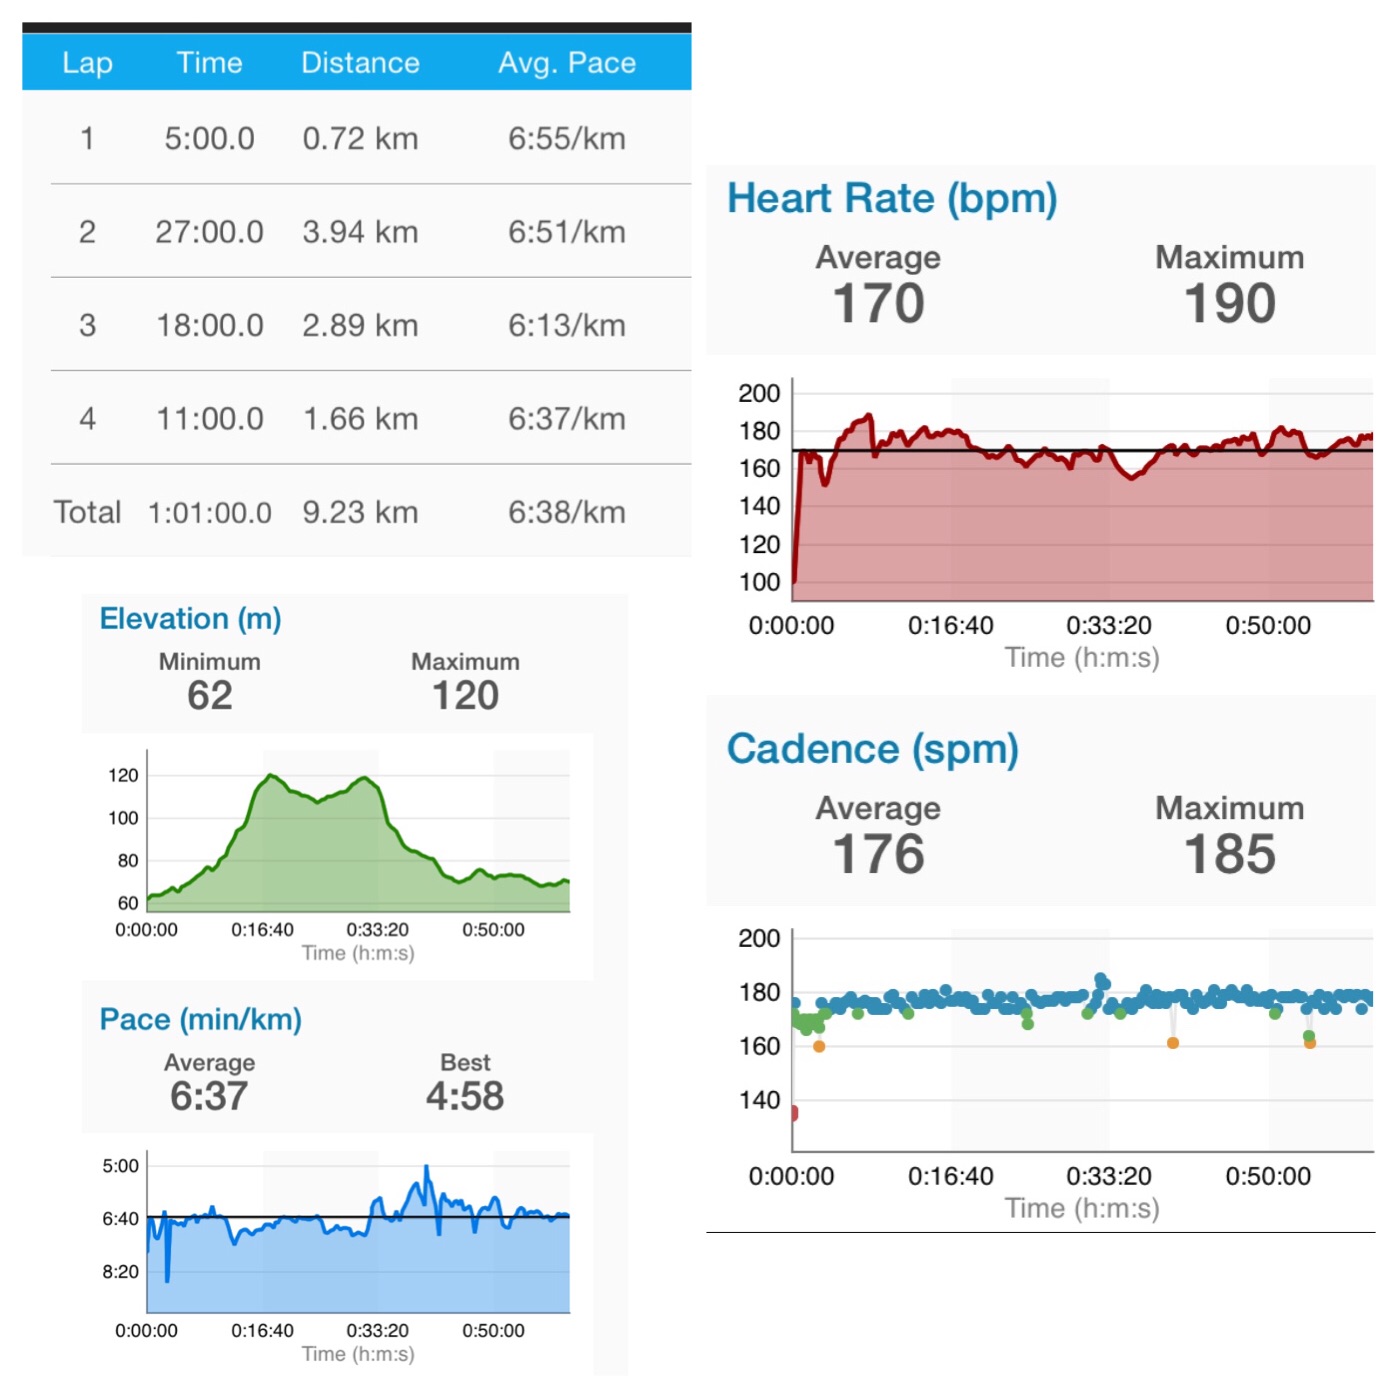Viewport: 1398px width, 1398px height.
Task: Click lap 2 time 27:00.0
Action: 209,232
